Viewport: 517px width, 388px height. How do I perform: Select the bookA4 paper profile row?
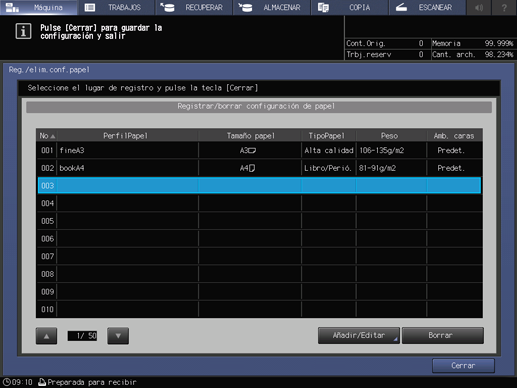259,168
